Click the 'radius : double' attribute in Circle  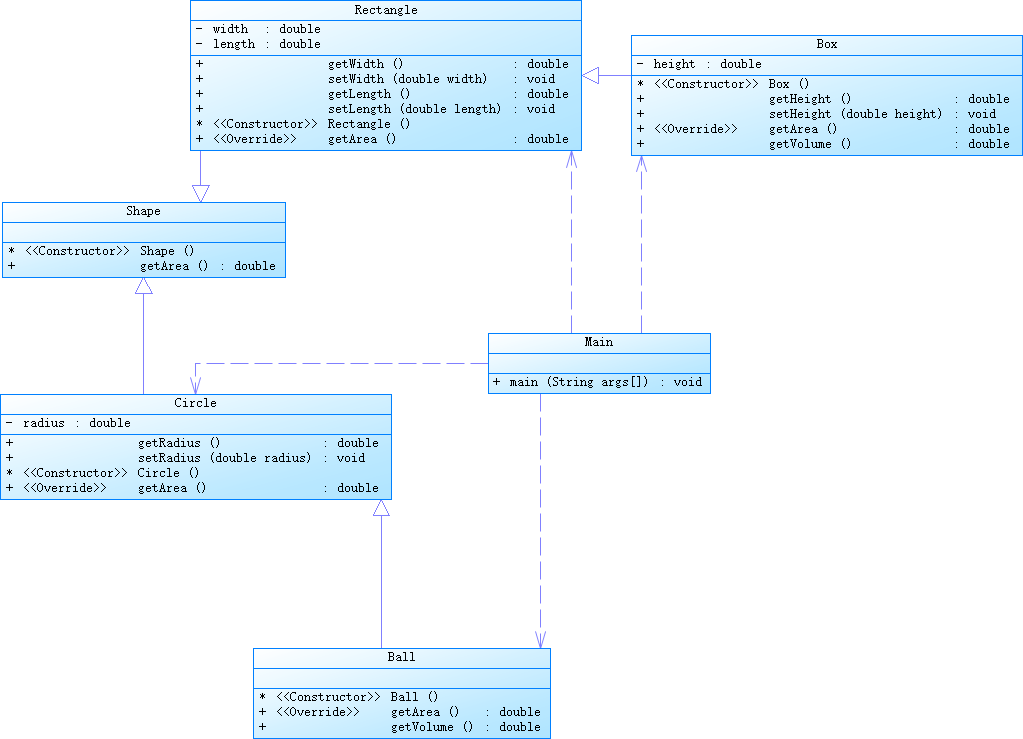pyautogui.click(x=69, y=423)
